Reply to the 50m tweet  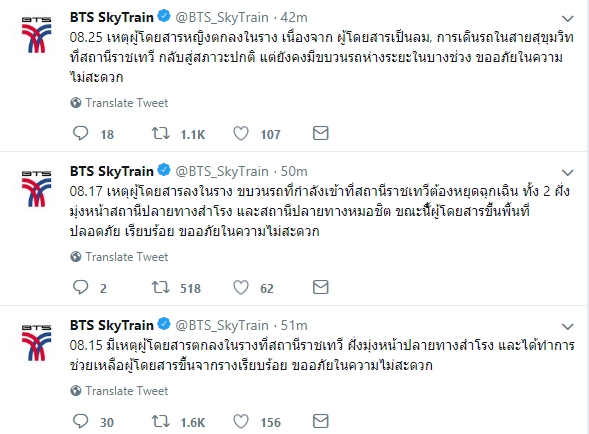pos(80,287)
